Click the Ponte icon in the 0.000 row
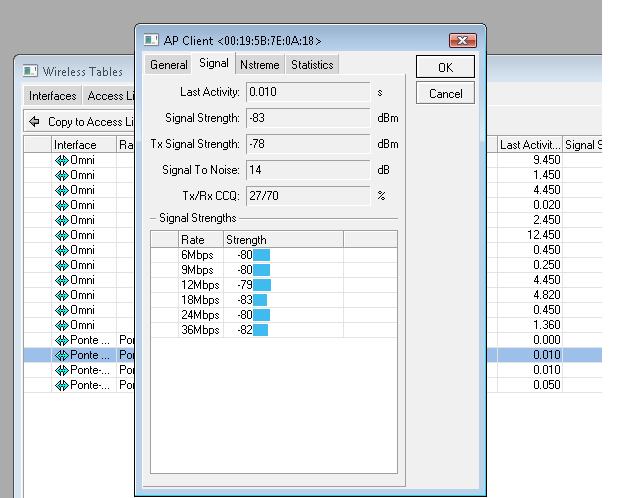Screen dimensions: 640x498 61,340
